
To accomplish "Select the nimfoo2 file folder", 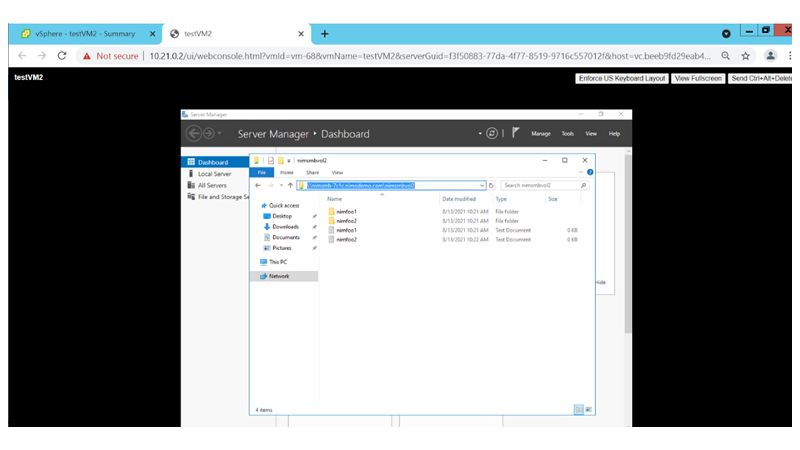I will point(346,221).
